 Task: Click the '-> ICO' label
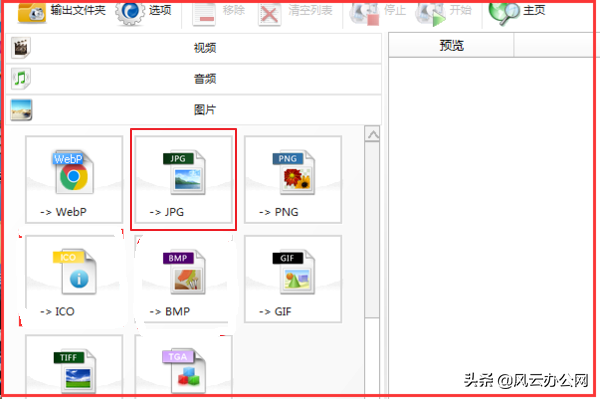(x=57, y=311)
